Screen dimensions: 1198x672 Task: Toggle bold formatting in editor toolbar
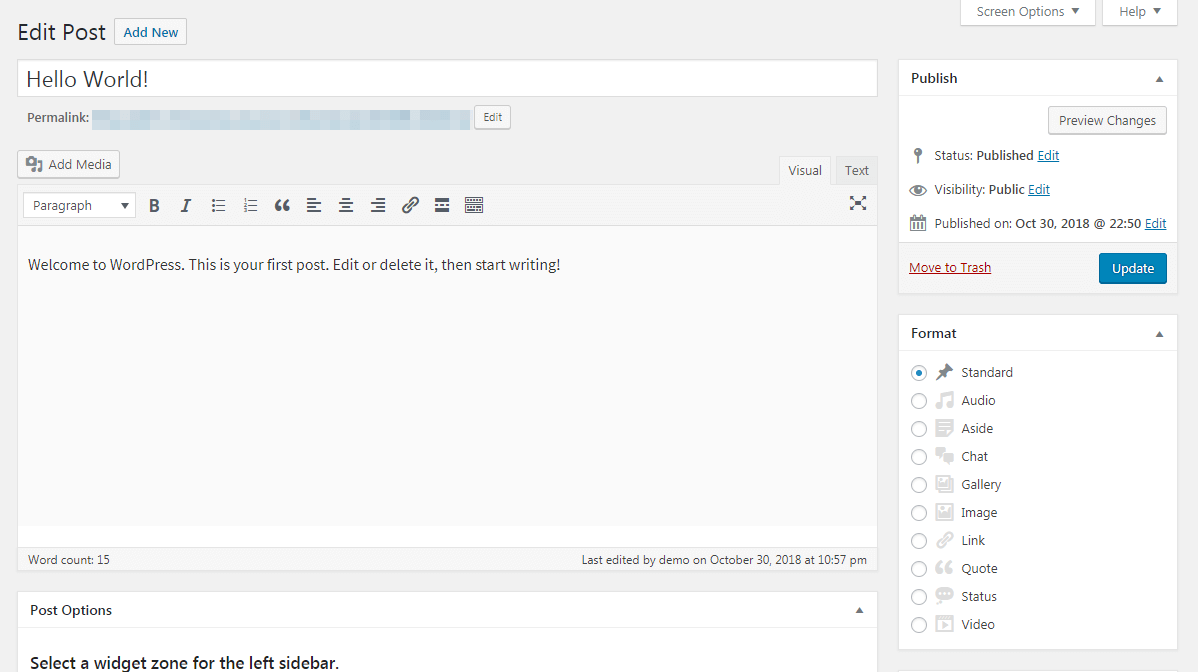click(154, 205)
